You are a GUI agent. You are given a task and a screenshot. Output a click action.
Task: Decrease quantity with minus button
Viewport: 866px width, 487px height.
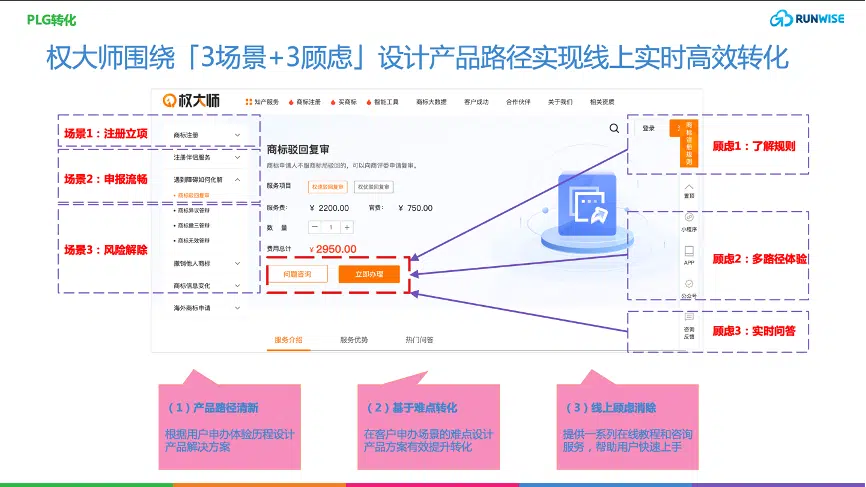(x=315, y=227)
